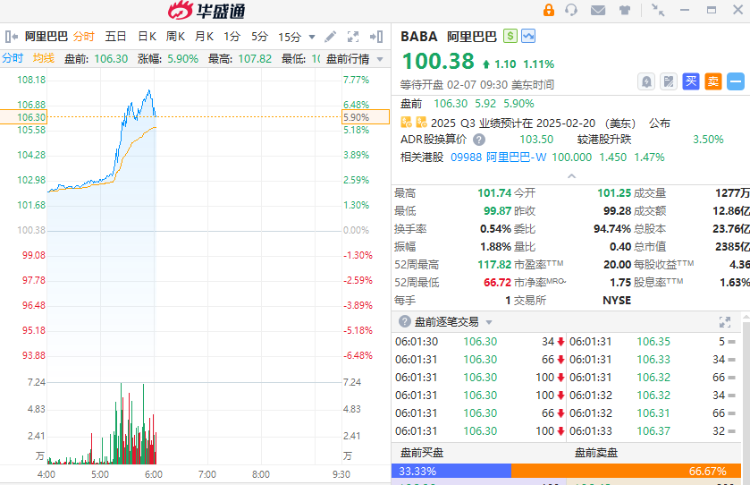Click the 100.38 current price

point(438,61)
